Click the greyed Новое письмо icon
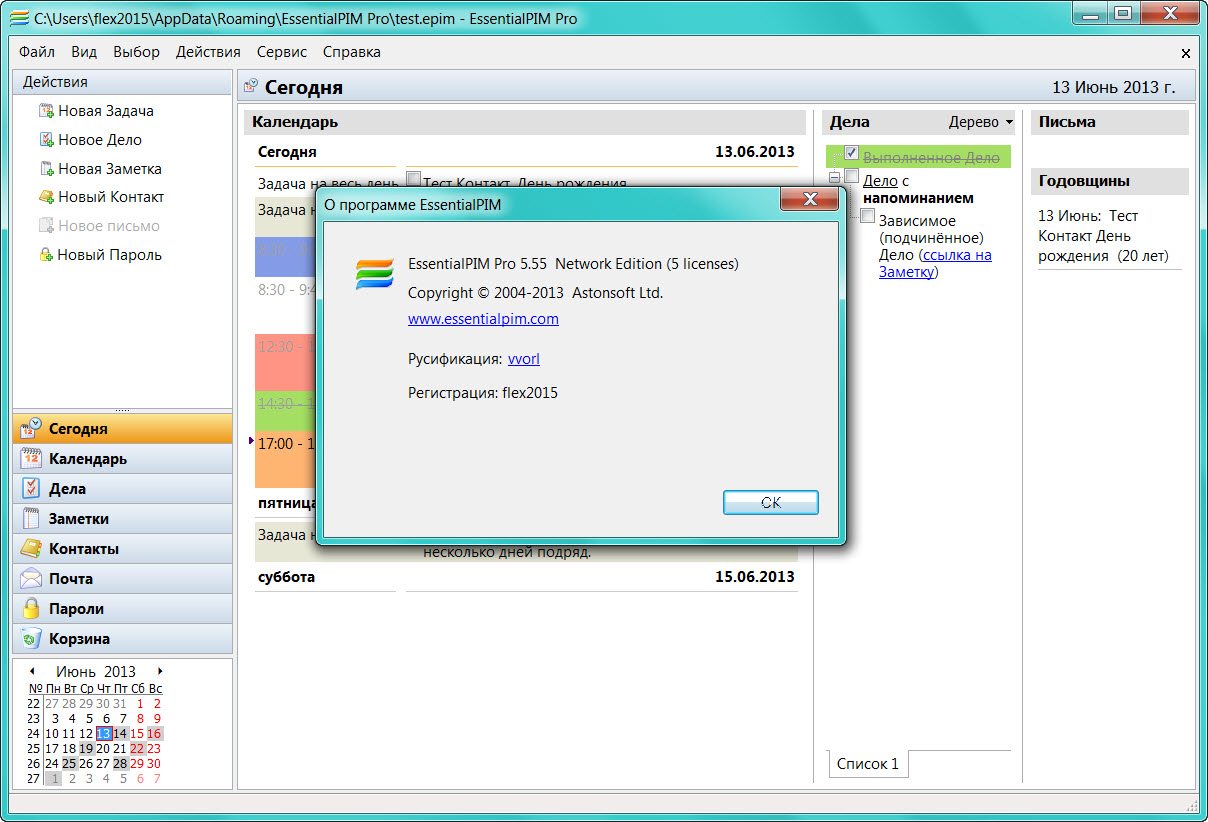The width and height of the screenshot is (1208, 822). [46, 226]
